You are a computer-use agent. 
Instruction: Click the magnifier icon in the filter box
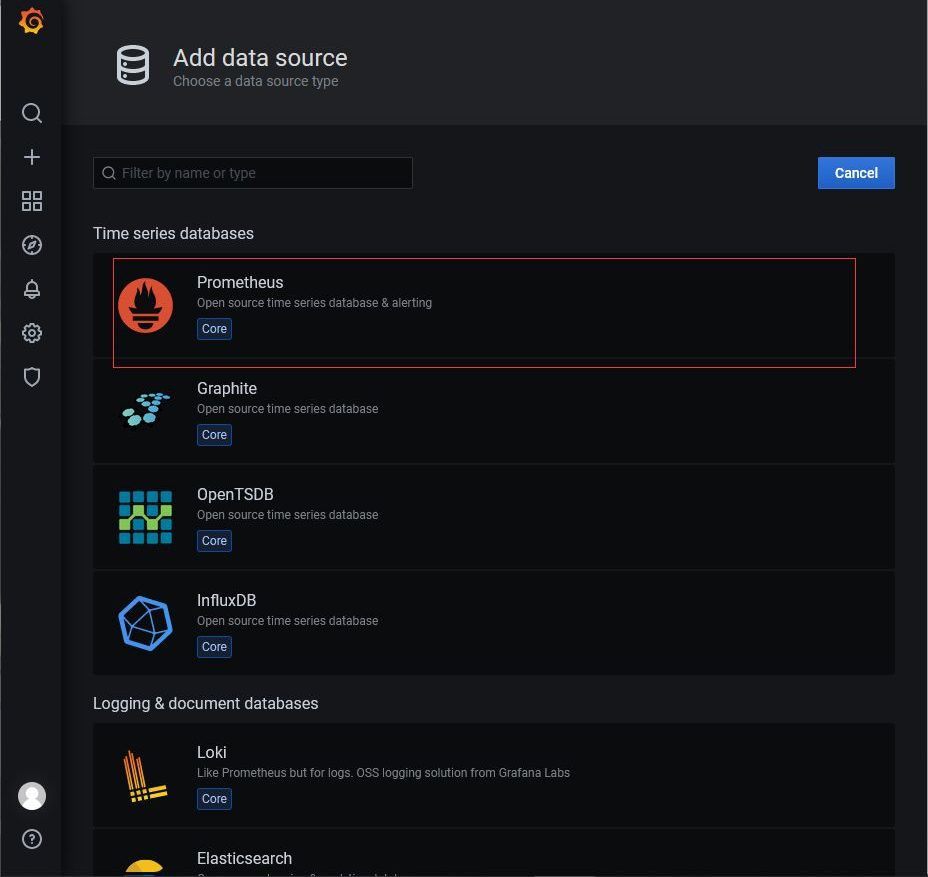point(109,173)
